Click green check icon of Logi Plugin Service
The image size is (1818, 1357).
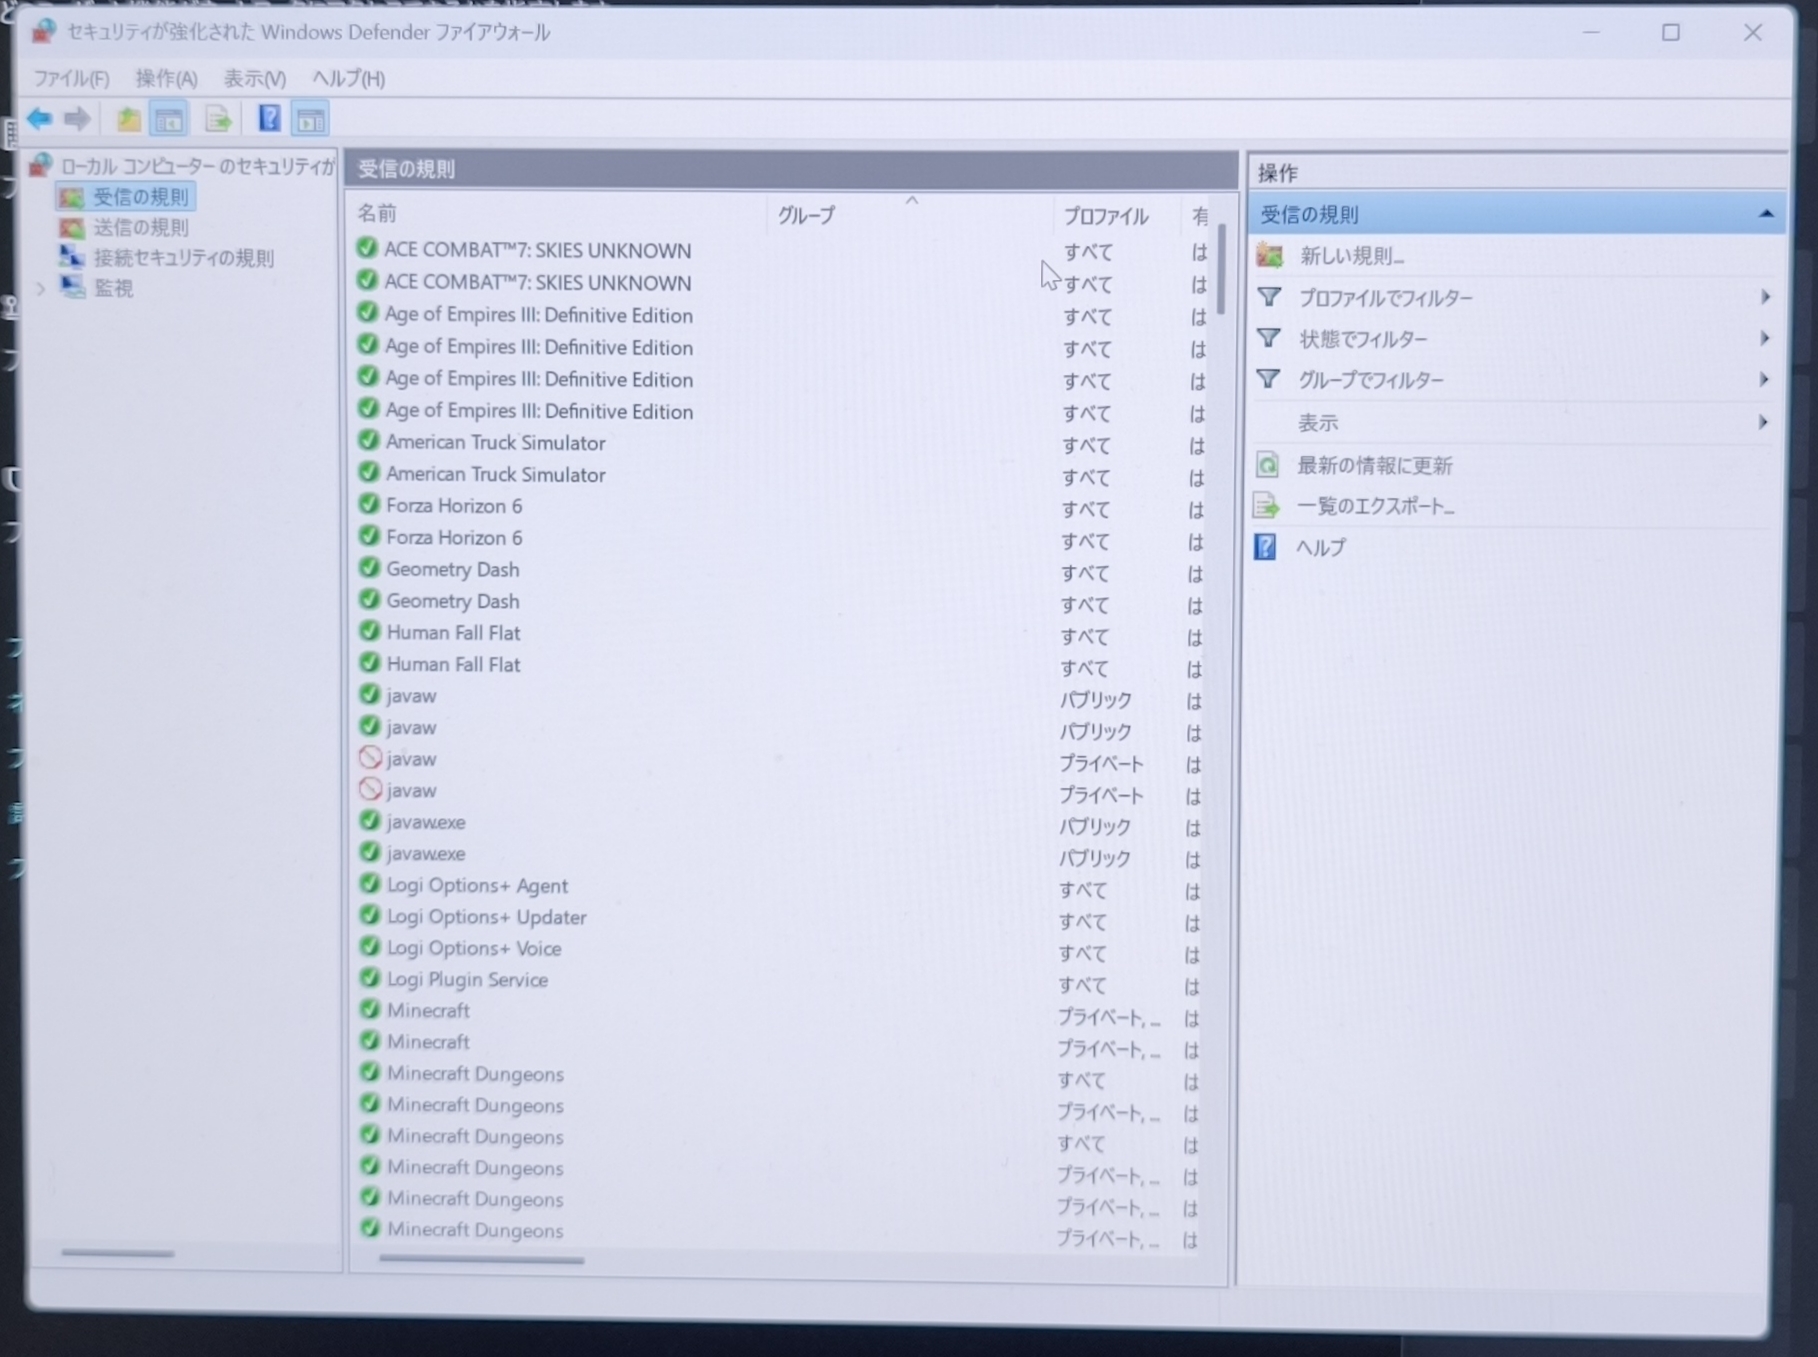pyautogui.click(x=369, y=978)
